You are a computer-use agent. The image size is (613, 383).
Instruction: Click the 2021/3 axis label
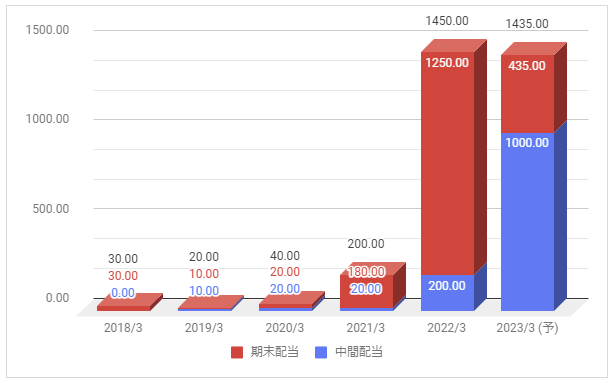366,328
